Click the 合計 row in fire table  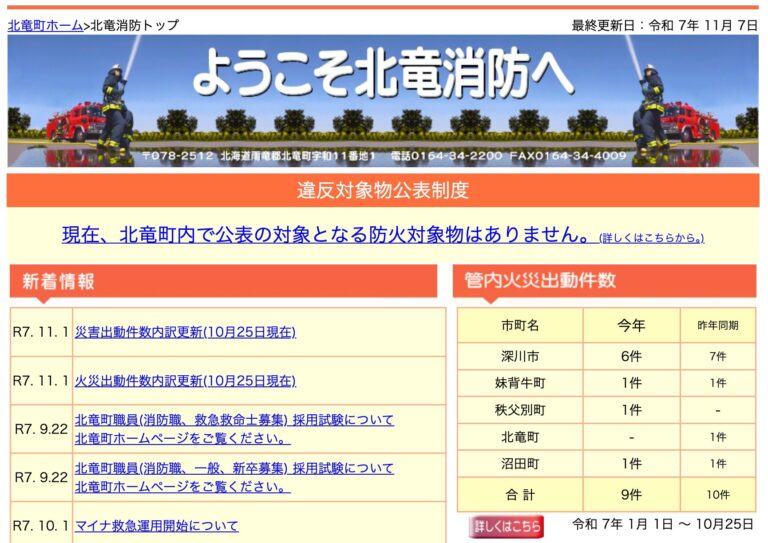coord(520,494)
